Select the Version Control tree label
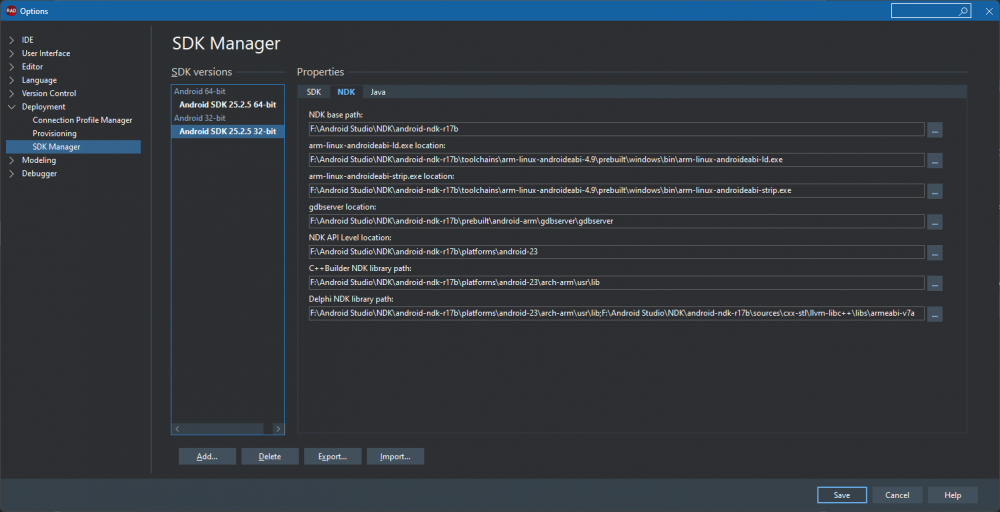 [49, 94]
